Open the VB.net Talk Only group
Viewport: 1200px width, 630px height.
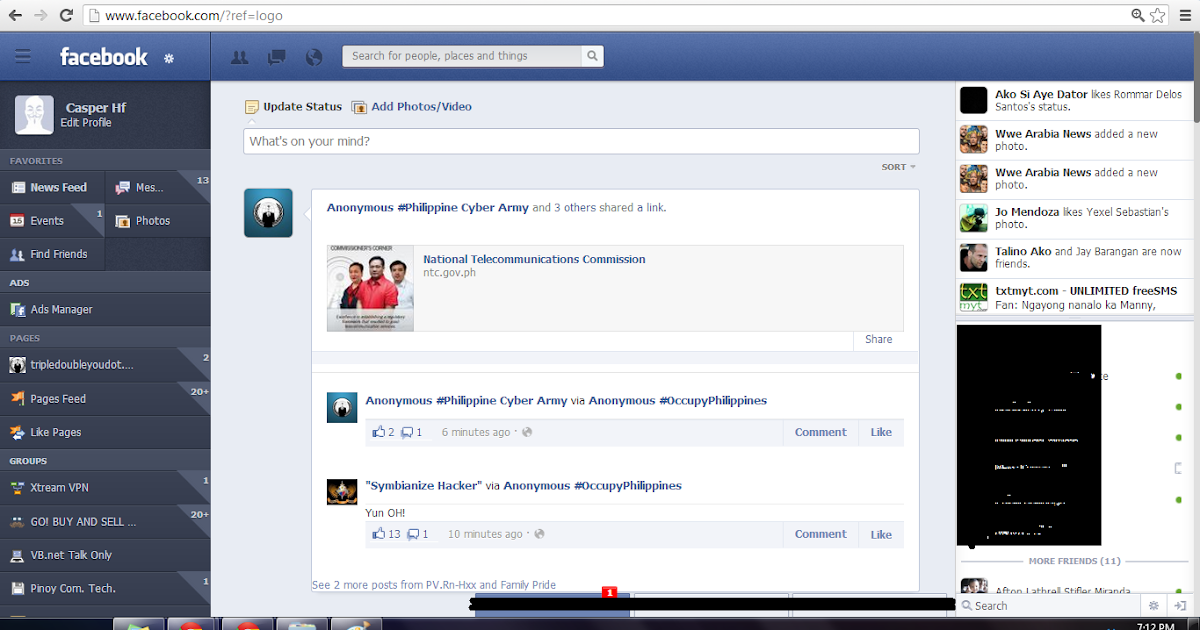(105, 555)
